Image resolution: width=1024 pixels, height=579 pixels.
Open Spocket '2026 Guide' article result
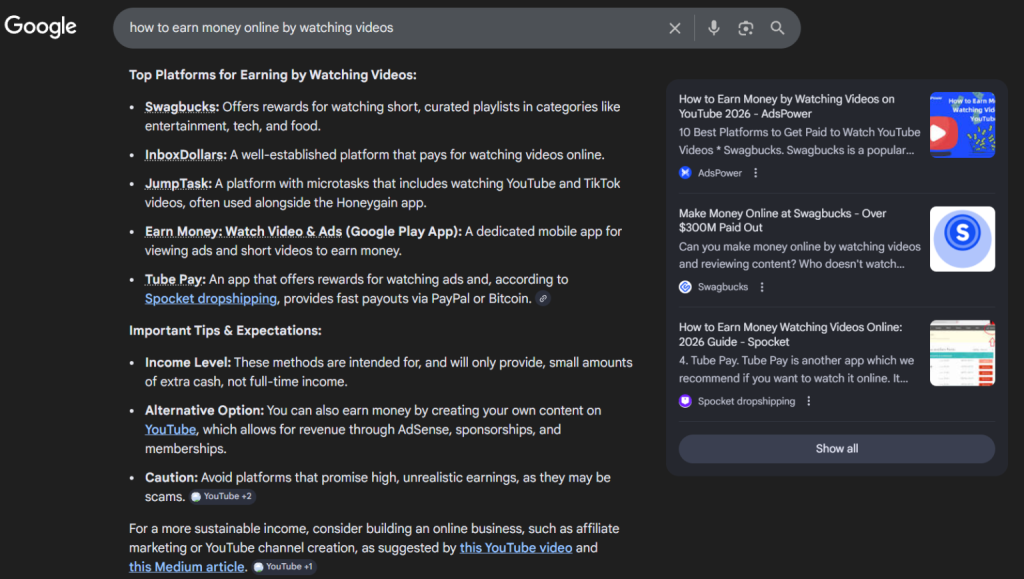pos(790,334)
